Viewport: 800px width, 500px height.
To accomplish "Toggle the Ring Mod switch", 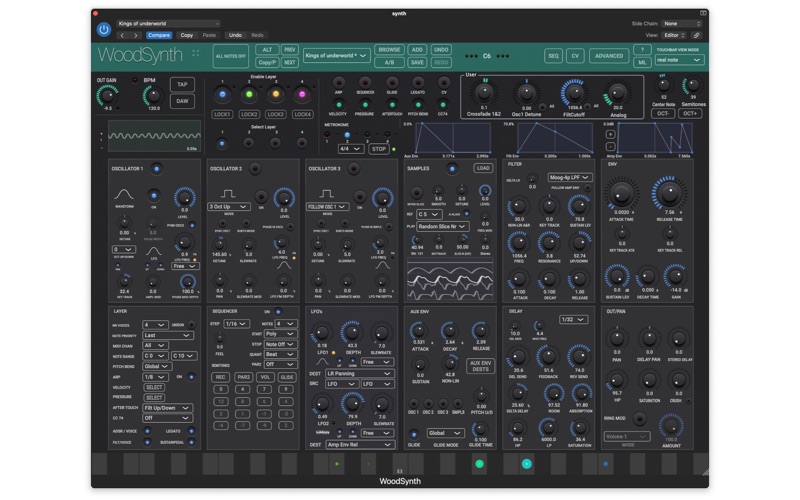I will tap(639, 419).
